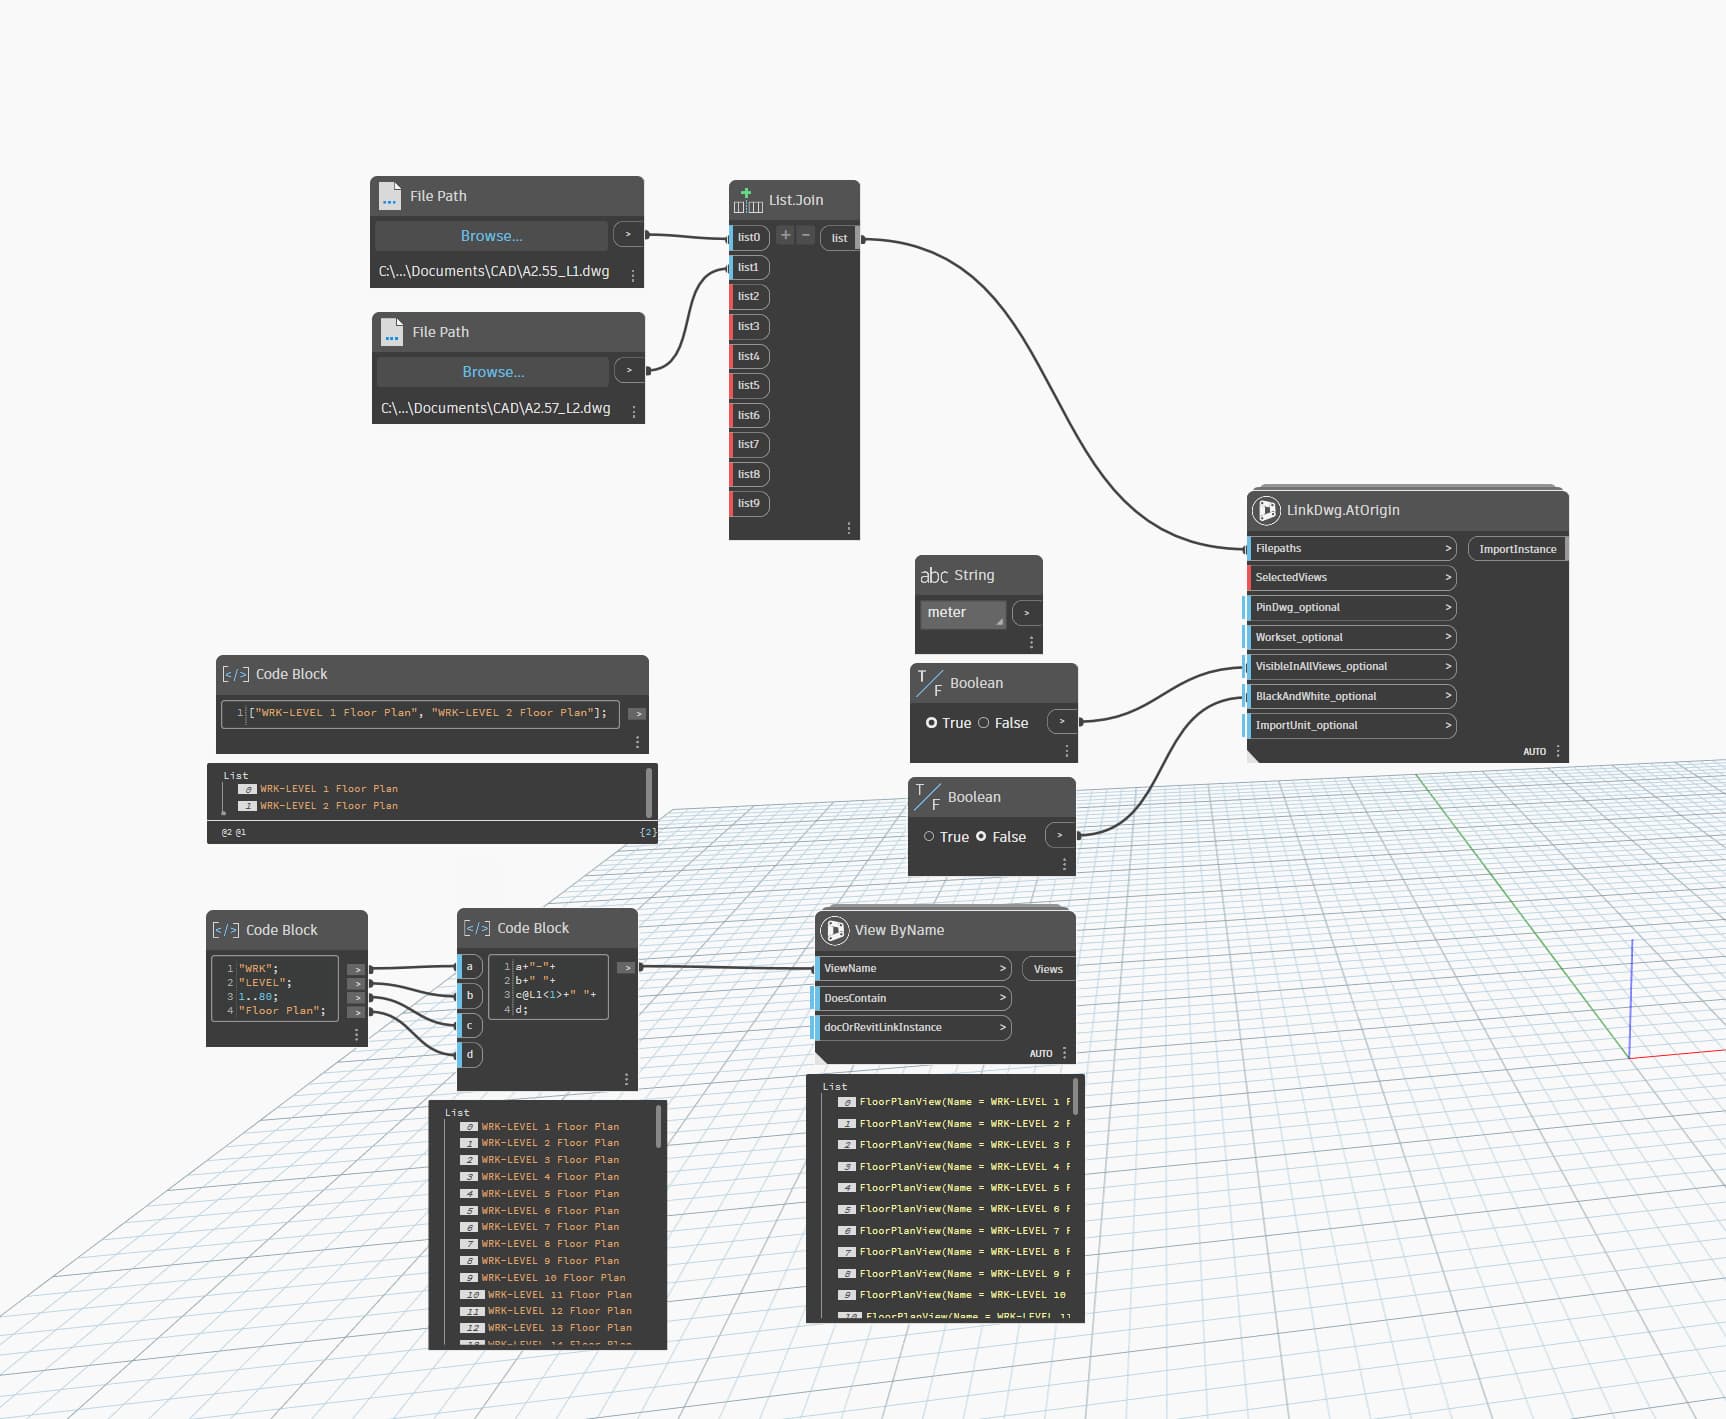
Task: Open the three-dot menu on the A2.57_L2.dwg File Path node
Action: [634, 411]
